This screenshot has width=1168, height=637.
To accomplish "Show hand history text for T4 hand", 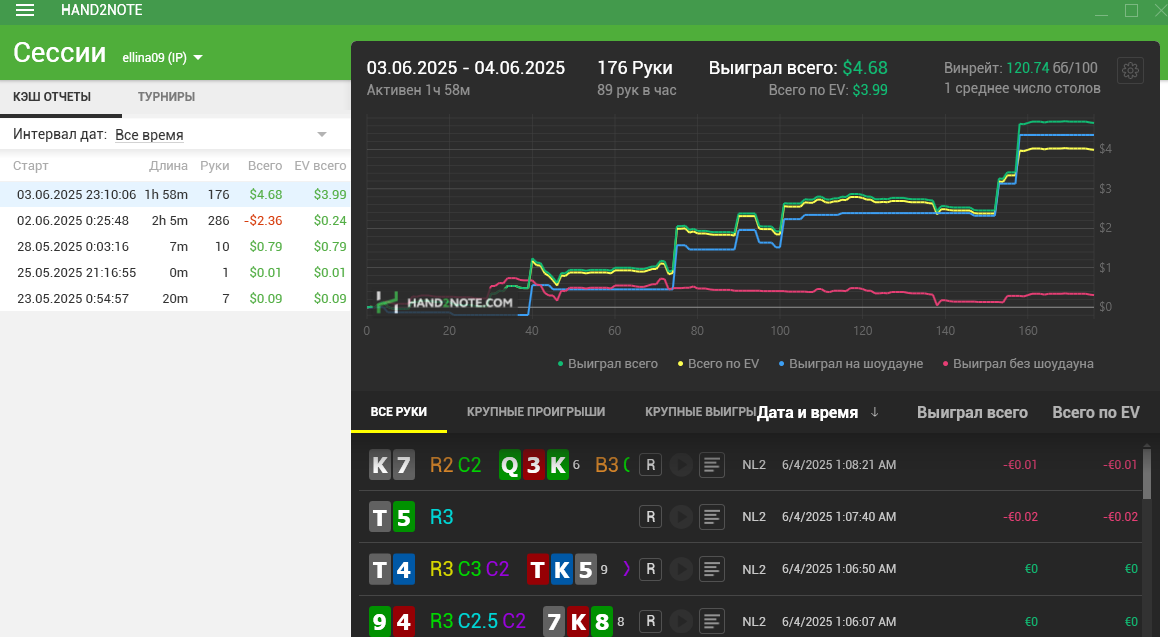I will click(x=712, y=569).
